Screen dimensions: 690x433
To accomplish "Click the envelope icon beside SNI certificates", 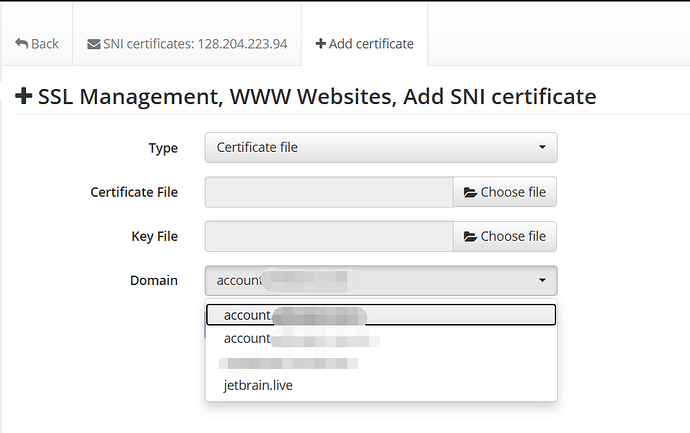I will [x=94, y=44].
